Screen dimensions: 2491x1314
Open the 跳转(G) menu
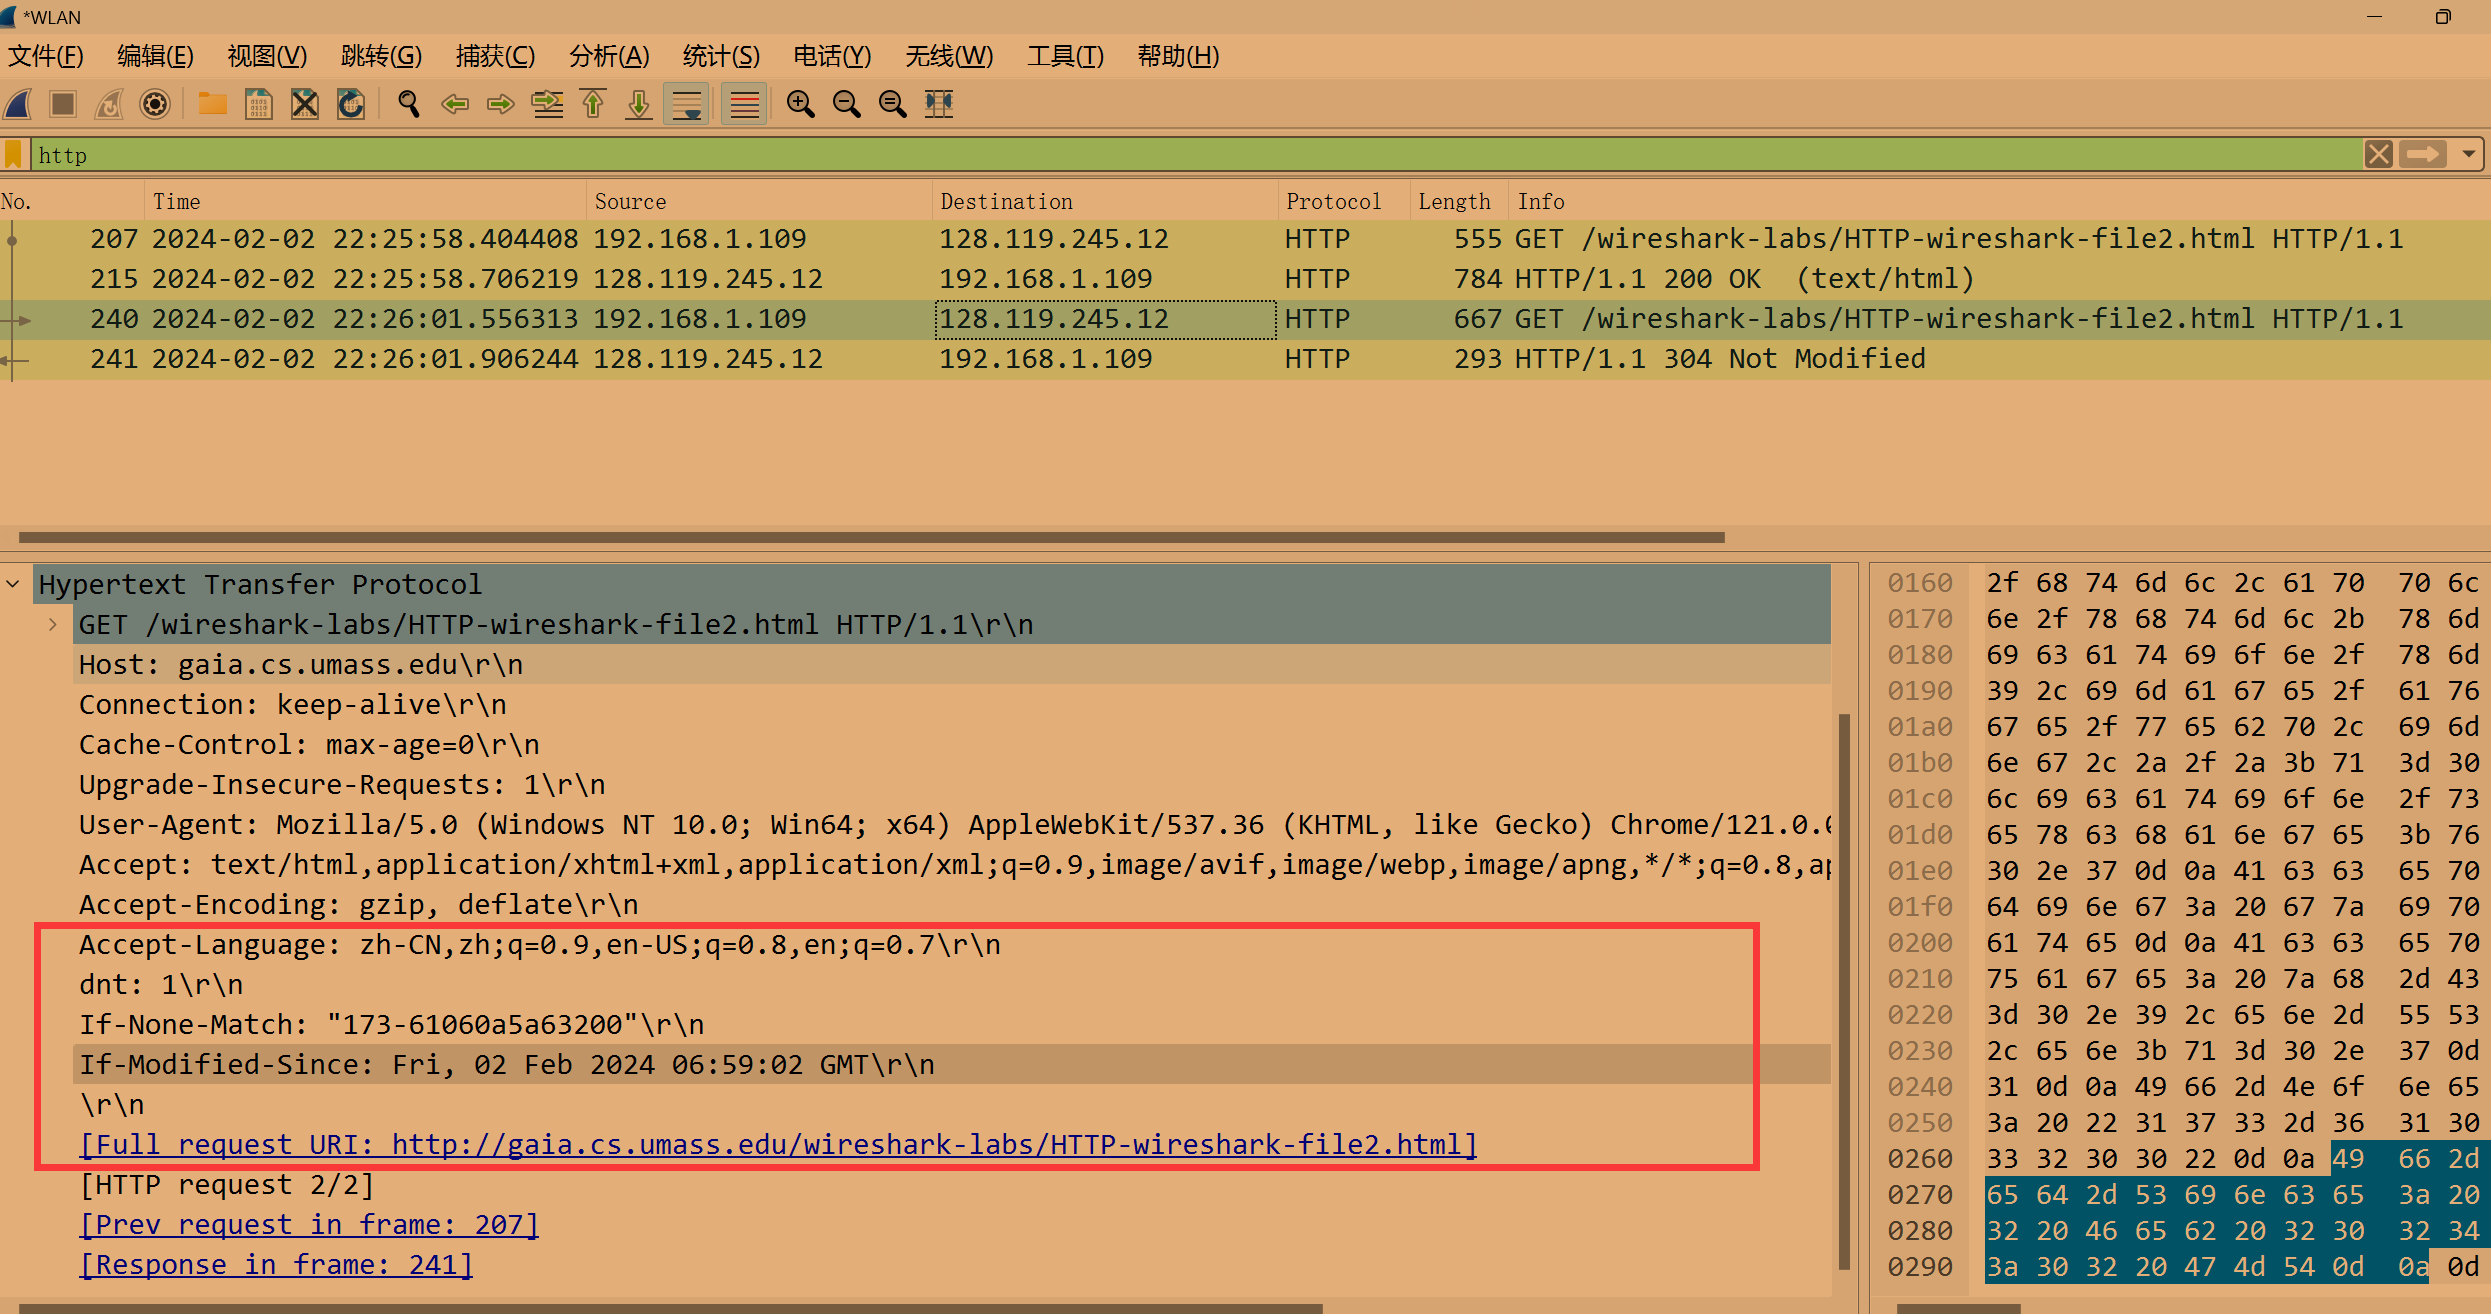(x=381, y=56)
